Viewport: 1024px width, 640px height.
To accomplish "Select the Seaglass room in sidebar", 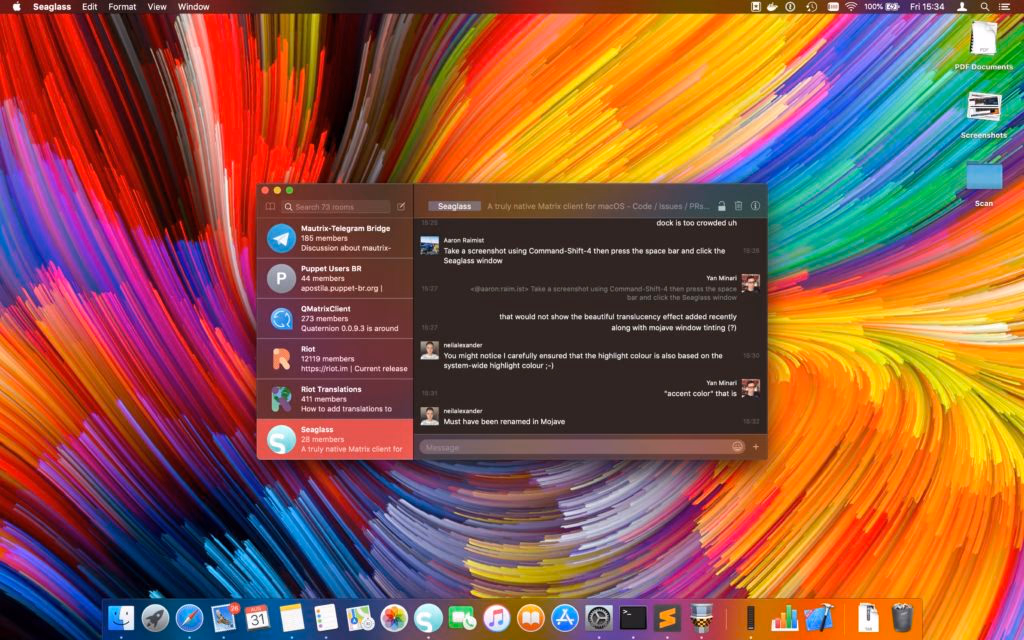I will [335, 439].
